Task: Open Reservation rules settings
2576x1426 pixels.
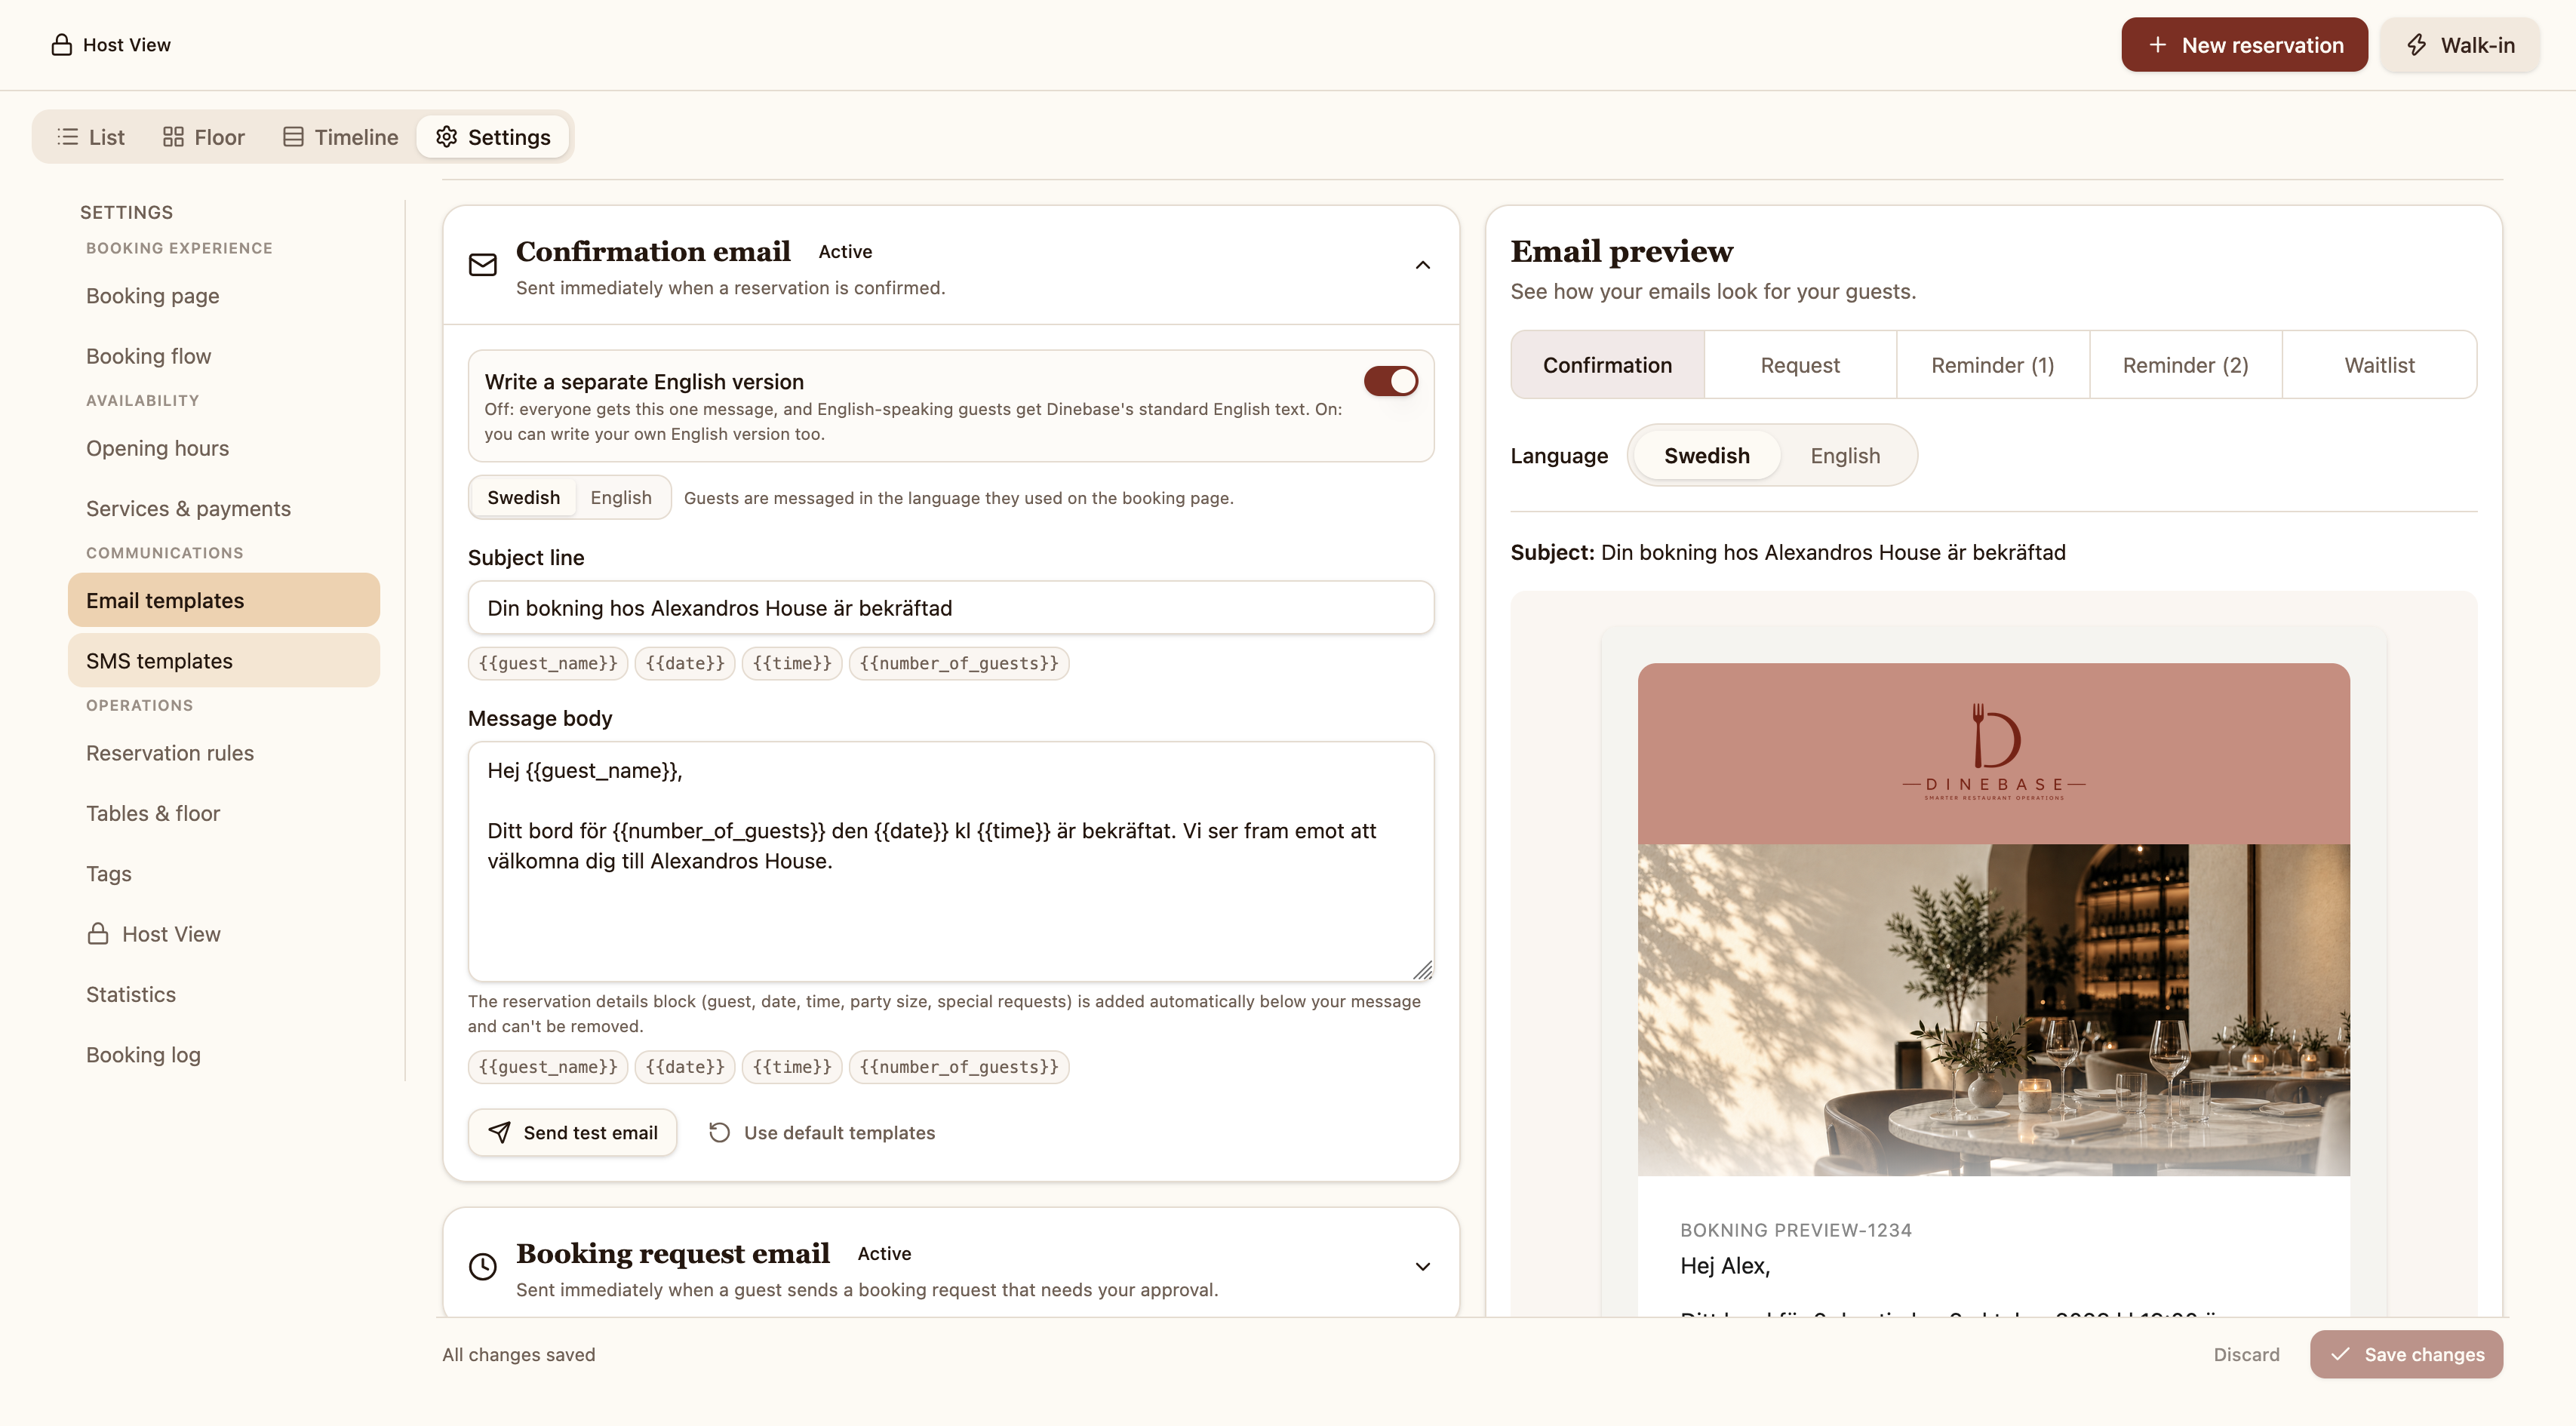Action: (224, 753)
